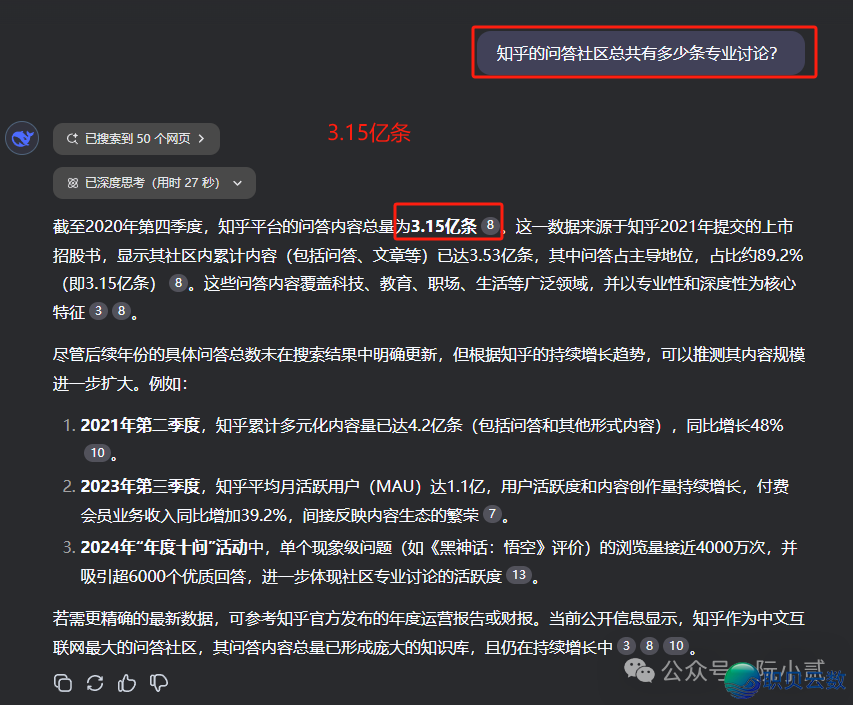Copy the assistant's response
853x705 pixels.
tap(62, 682)
